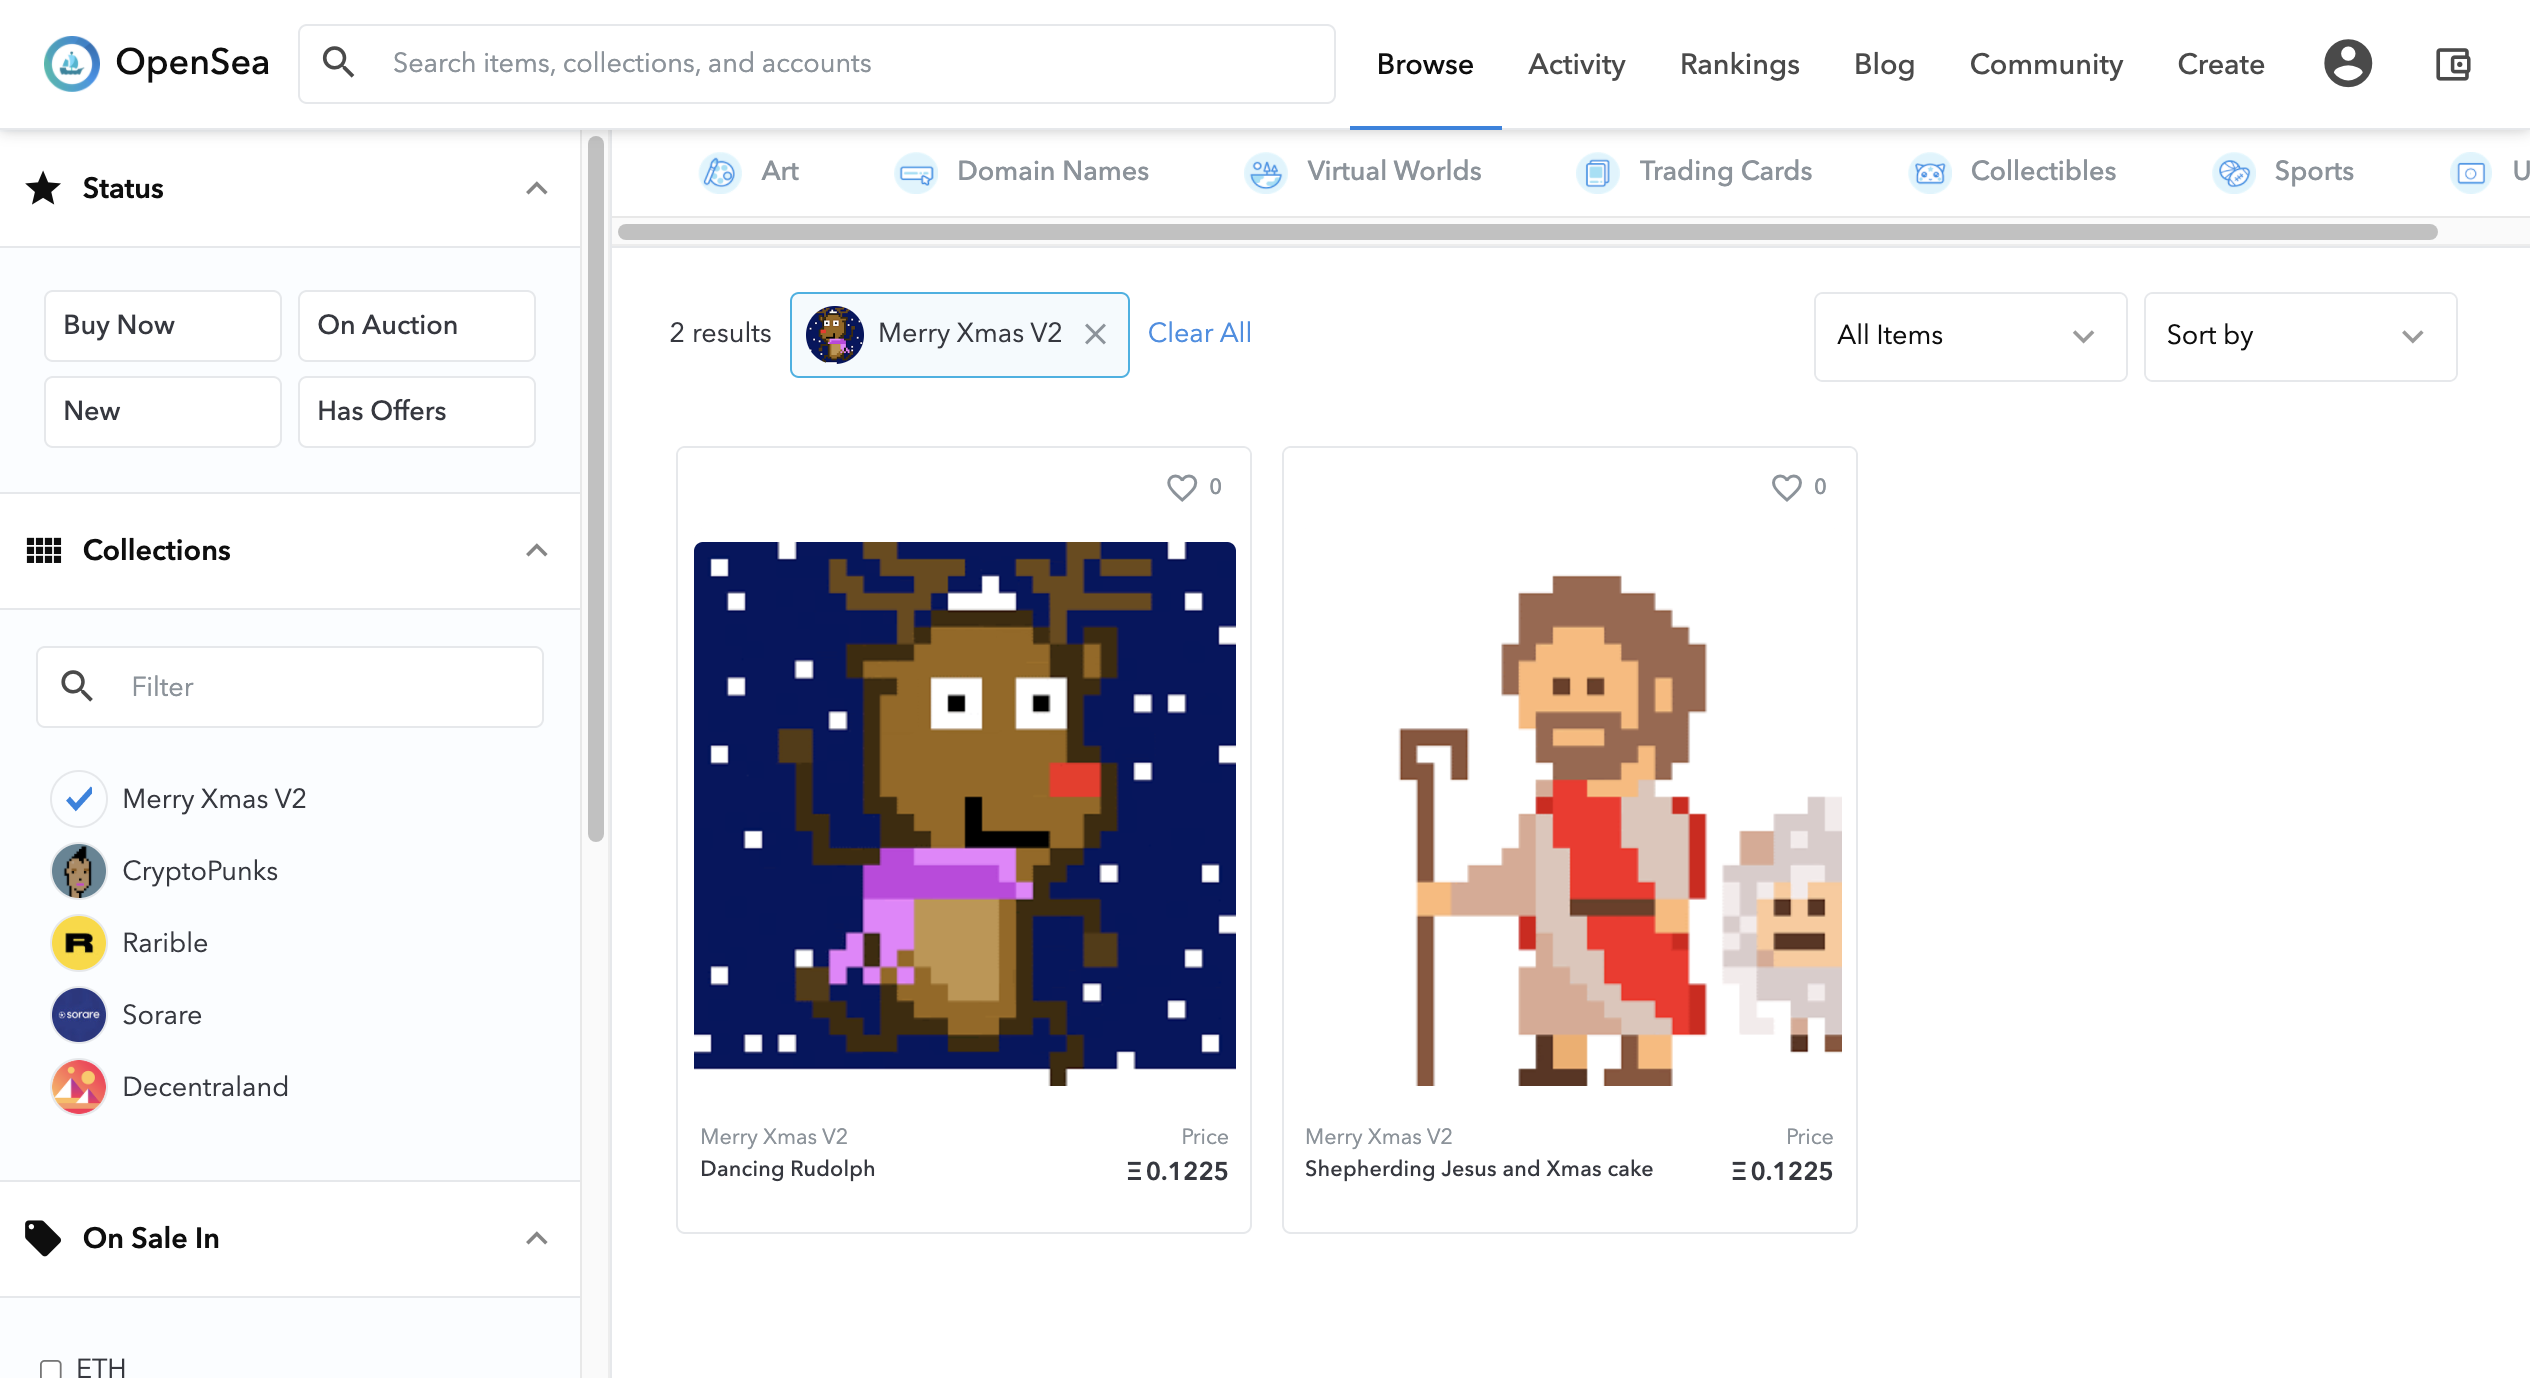2530x1378 pixels.
Task: Click the Domain Names category label
Action: point(1053,171)
